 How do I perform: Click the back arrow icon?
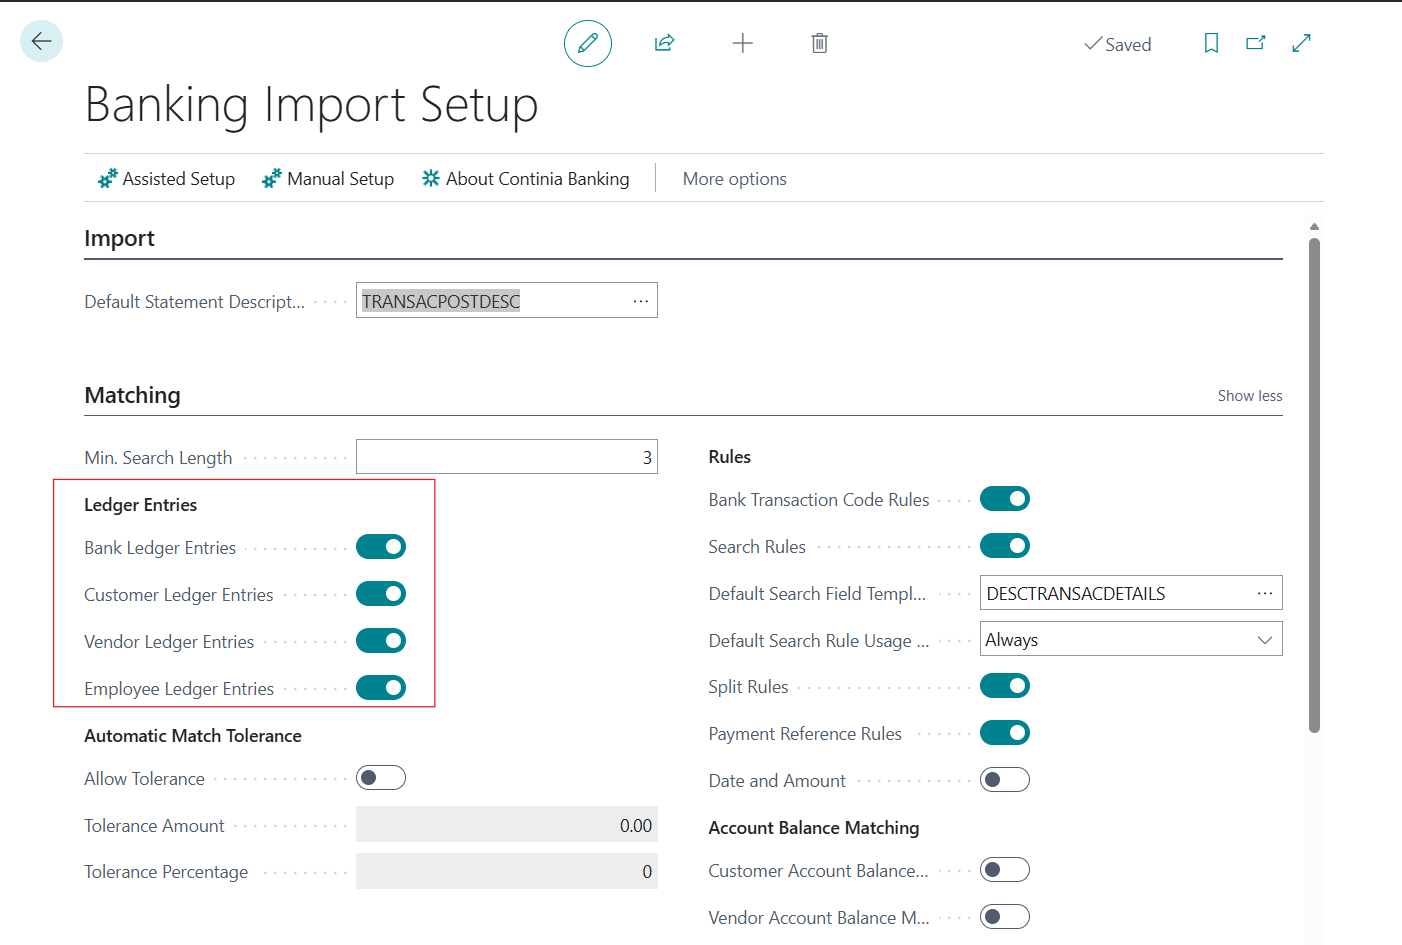[x=41, y=41]
